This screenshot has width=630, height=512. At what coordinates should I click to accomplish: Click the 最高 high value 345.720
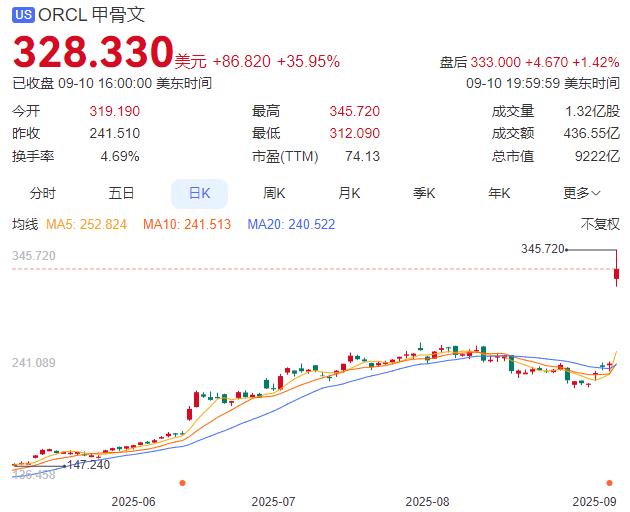[x=355, y=111]
